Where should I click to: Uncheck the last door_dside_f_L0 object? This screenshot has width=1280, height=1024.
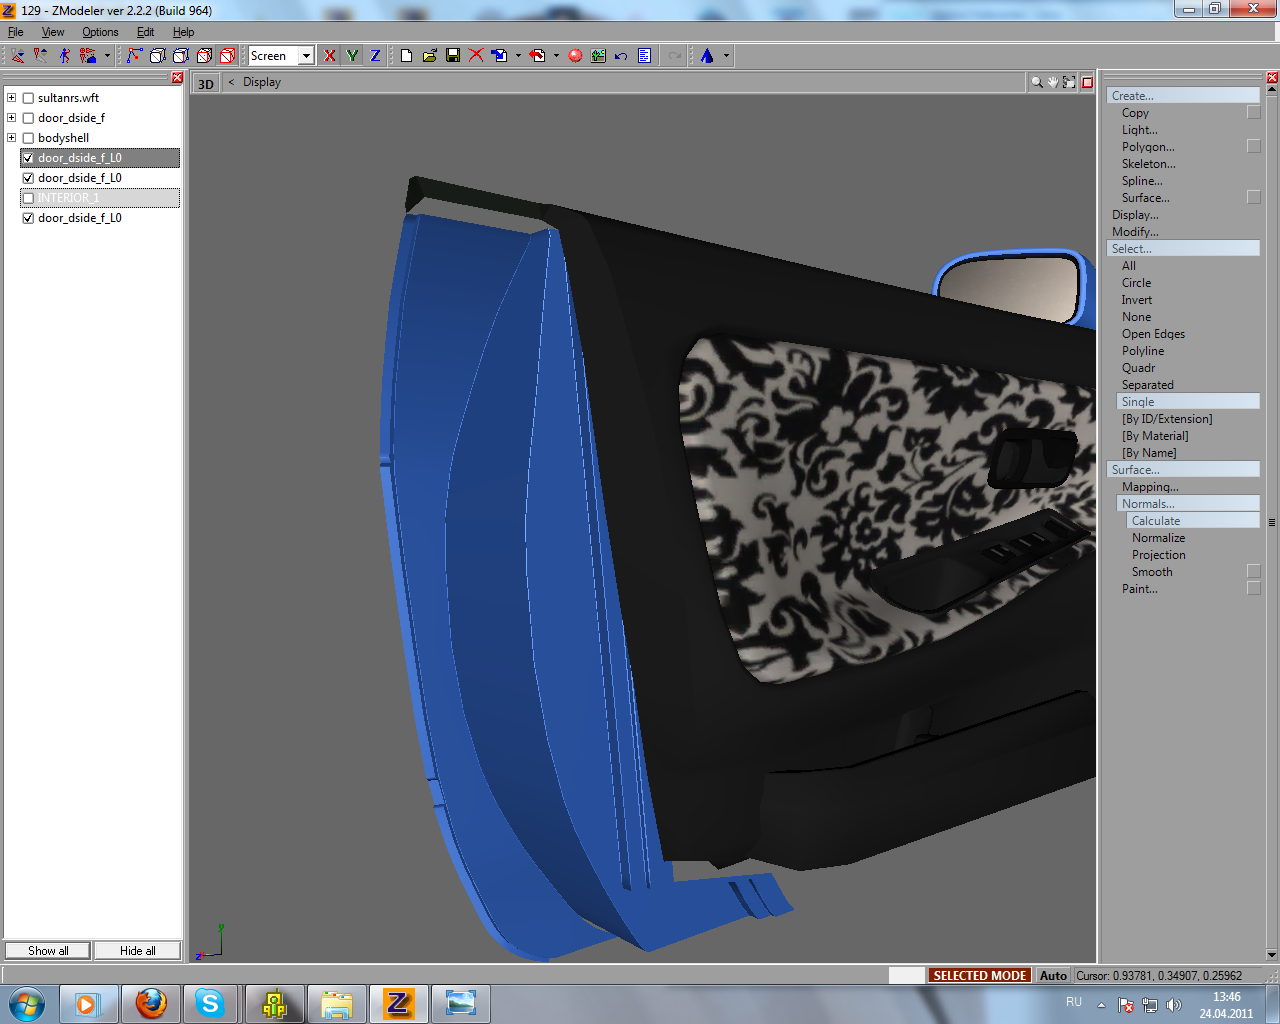(28, 218)
